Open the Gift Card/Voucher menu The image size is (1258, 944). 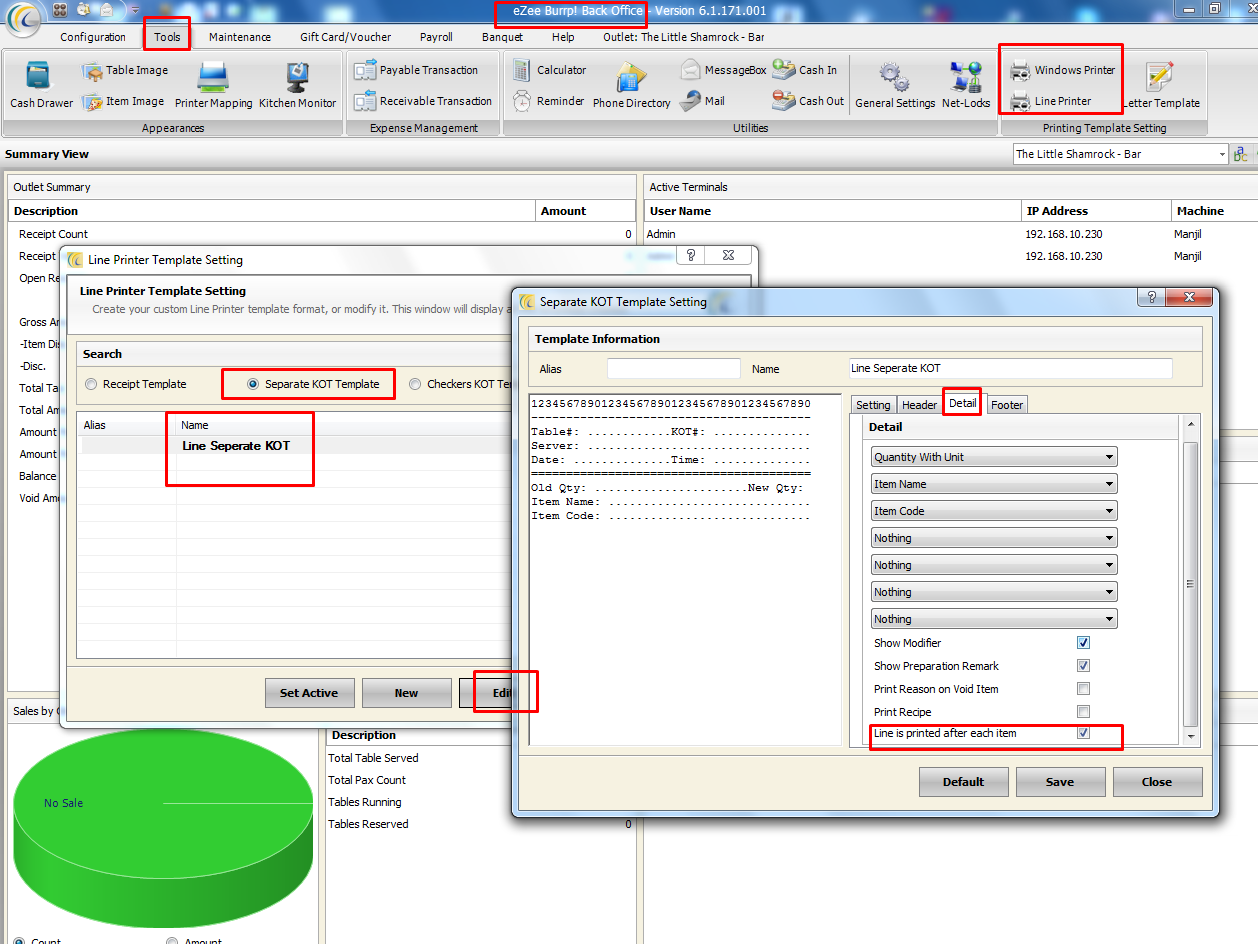pyautogui.click(x=345, y=37)
